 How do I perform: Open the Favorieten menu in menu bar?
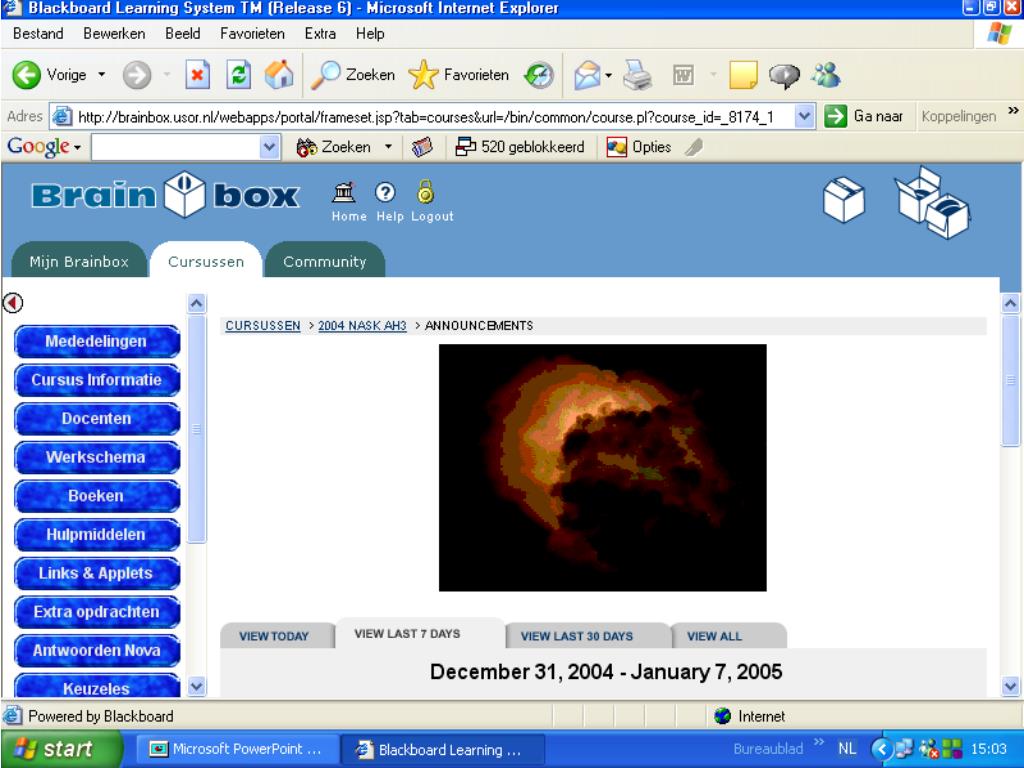(252, 34)
